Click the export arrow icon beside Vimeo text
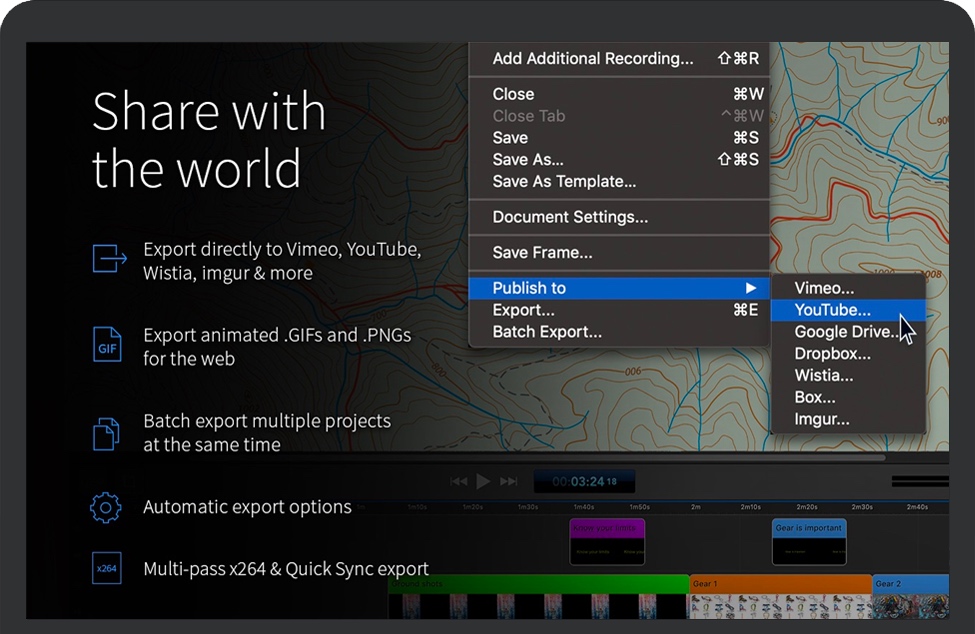Image resolution: width=975 pixels, height=634 pixels. [x=108, y=258]
